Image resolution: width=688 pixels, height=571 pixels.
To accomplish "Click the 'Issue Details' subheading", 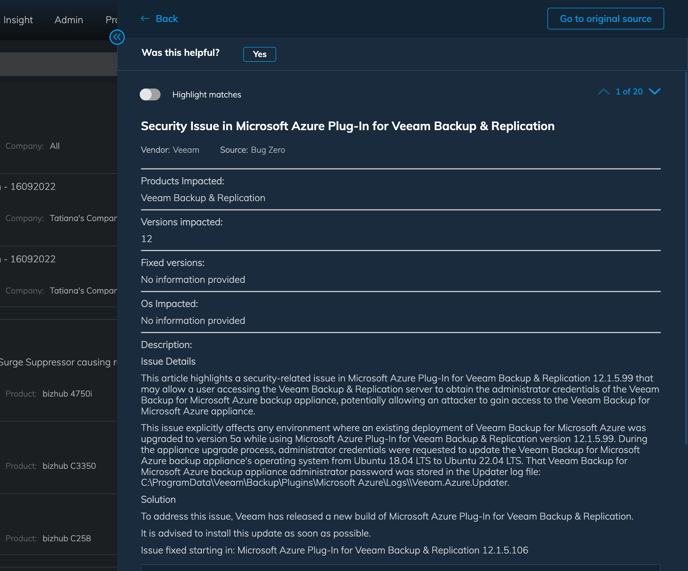I will click(x=168, y=362).
